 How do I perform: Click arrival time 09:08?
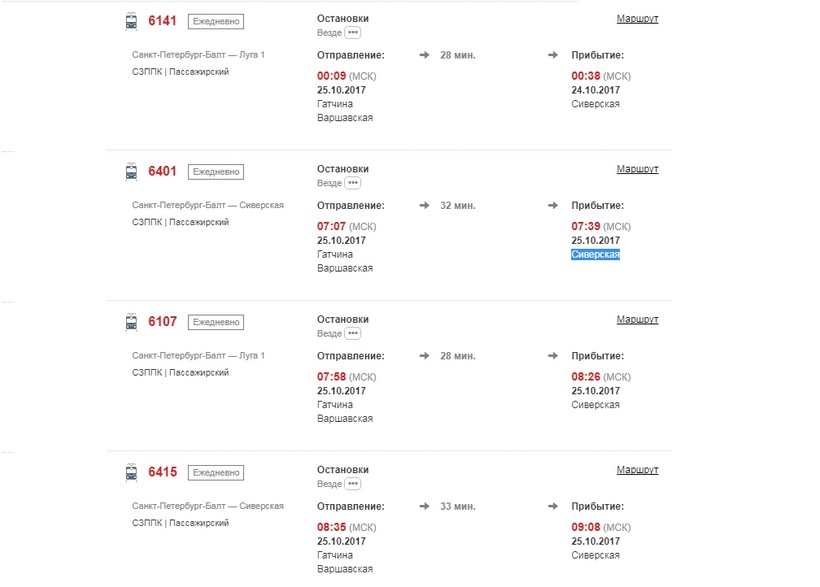tap(586, 527)
